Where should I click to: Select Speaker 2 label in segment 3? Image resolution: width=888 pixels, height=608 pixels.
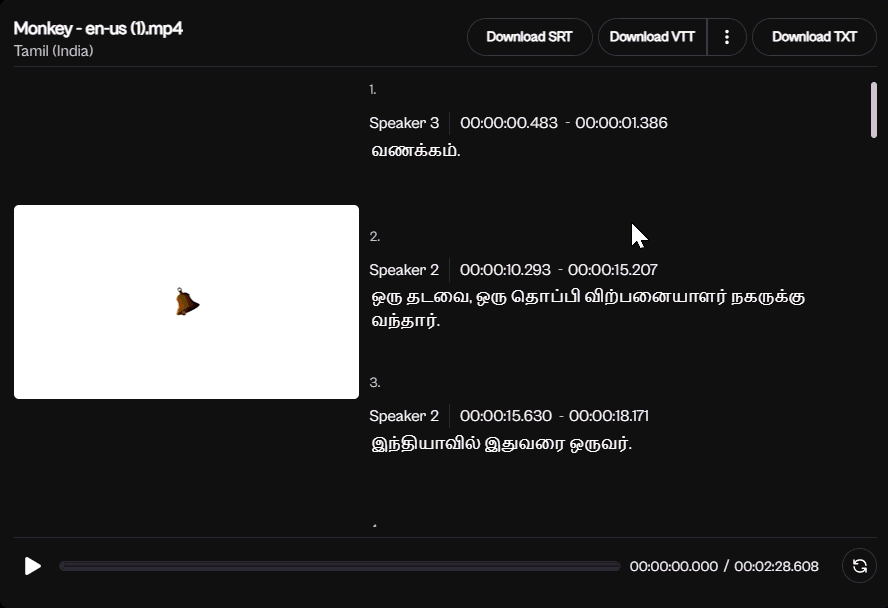tap(404, 416)
